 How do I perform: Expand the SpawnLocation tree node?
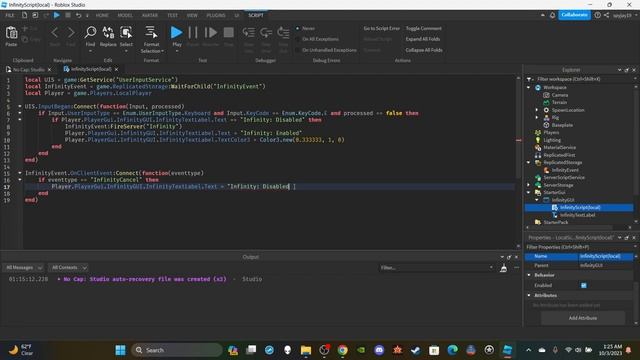coord(537,110)
